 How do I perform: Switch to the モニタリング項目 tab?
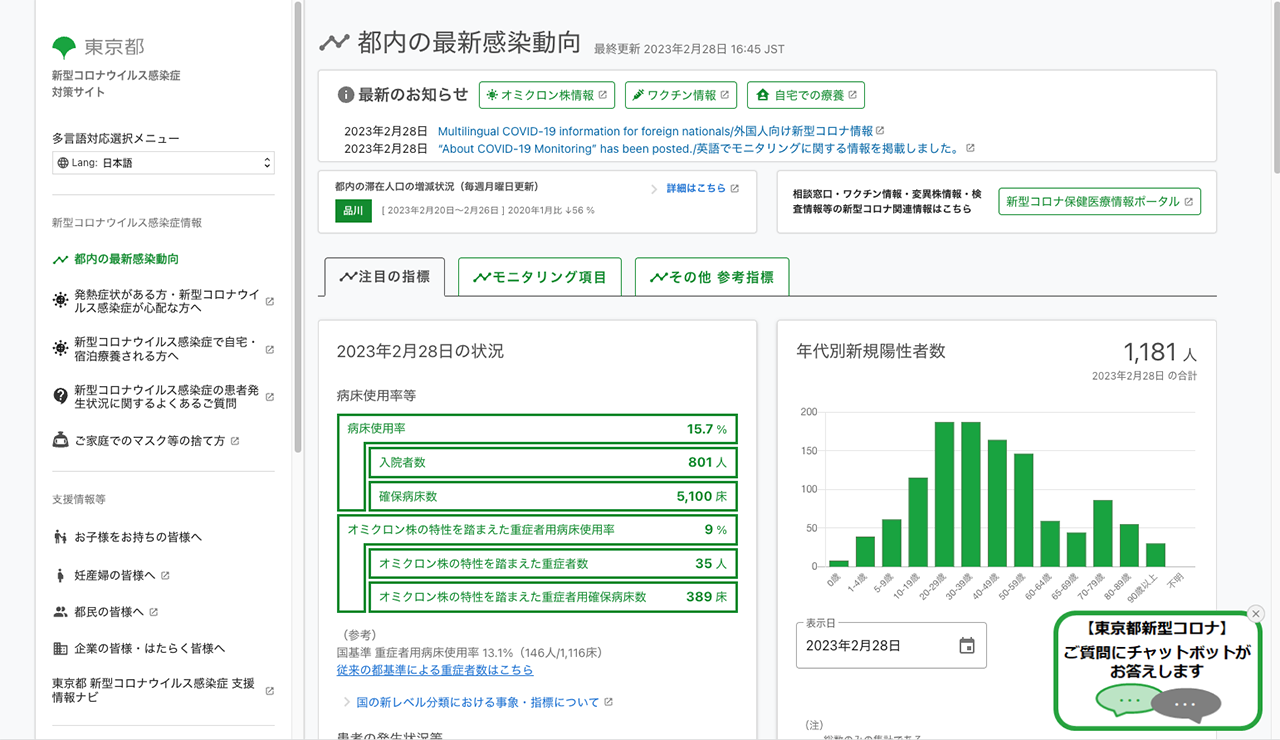(539, 276)
